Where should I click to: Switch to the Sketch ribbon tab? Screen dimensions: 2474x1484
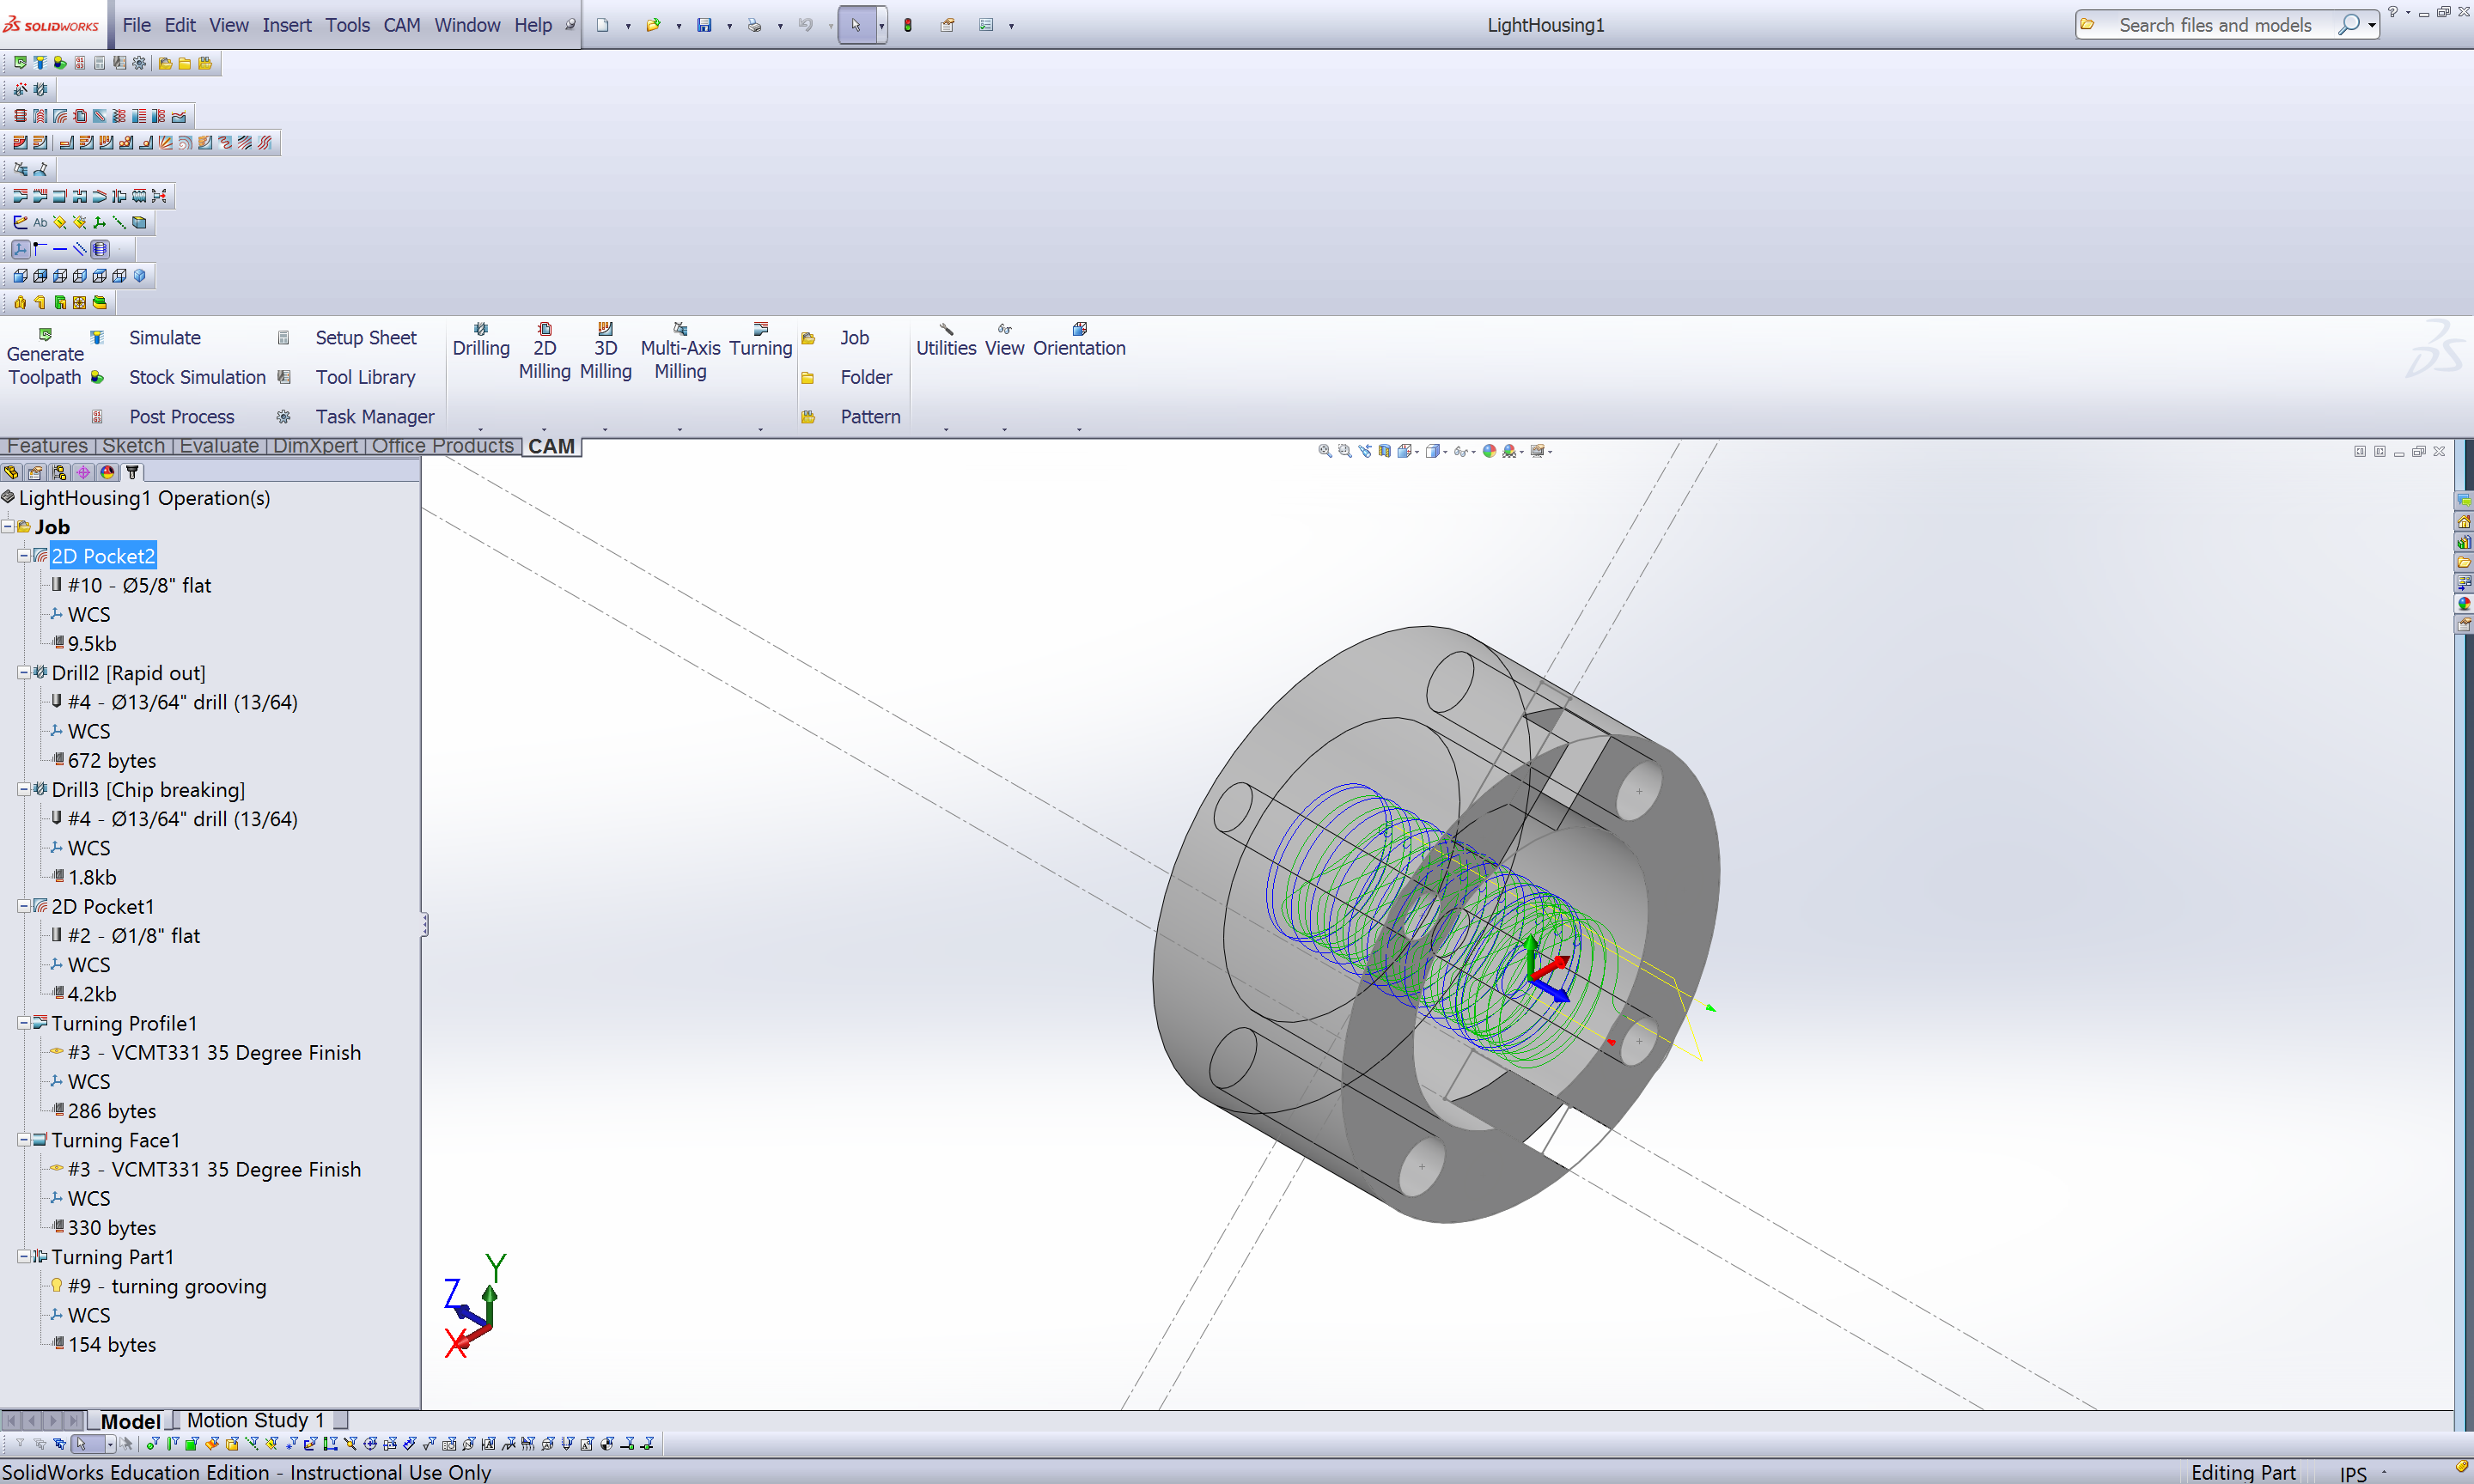(x=133, y=446)
